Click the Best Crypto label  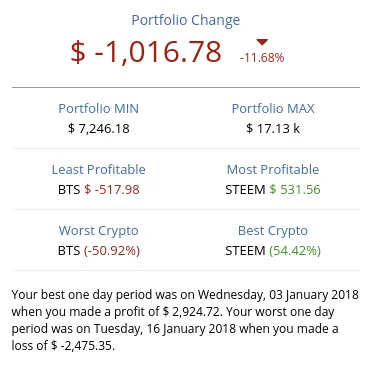[273, 231]
